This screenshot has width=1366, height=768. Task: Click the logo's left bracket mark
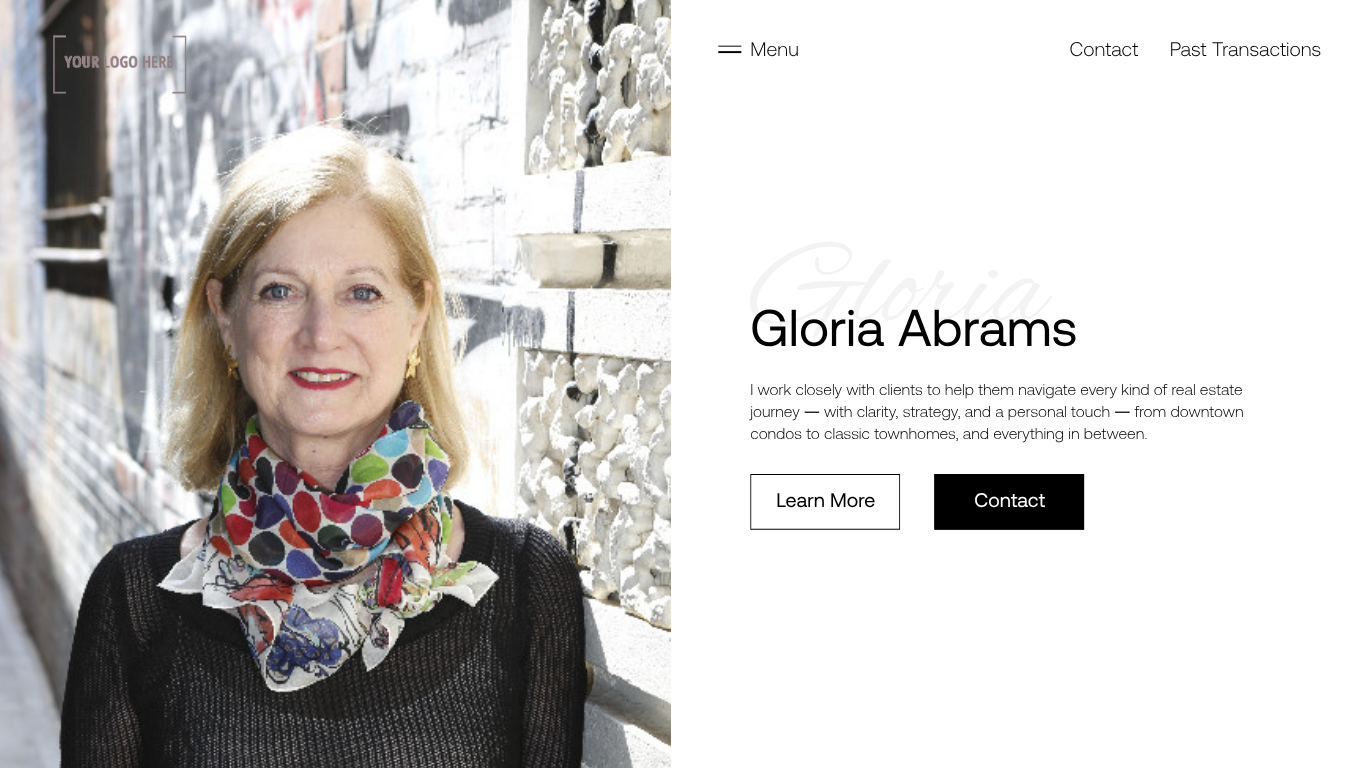pyautogui.click(x=57, y=64)
